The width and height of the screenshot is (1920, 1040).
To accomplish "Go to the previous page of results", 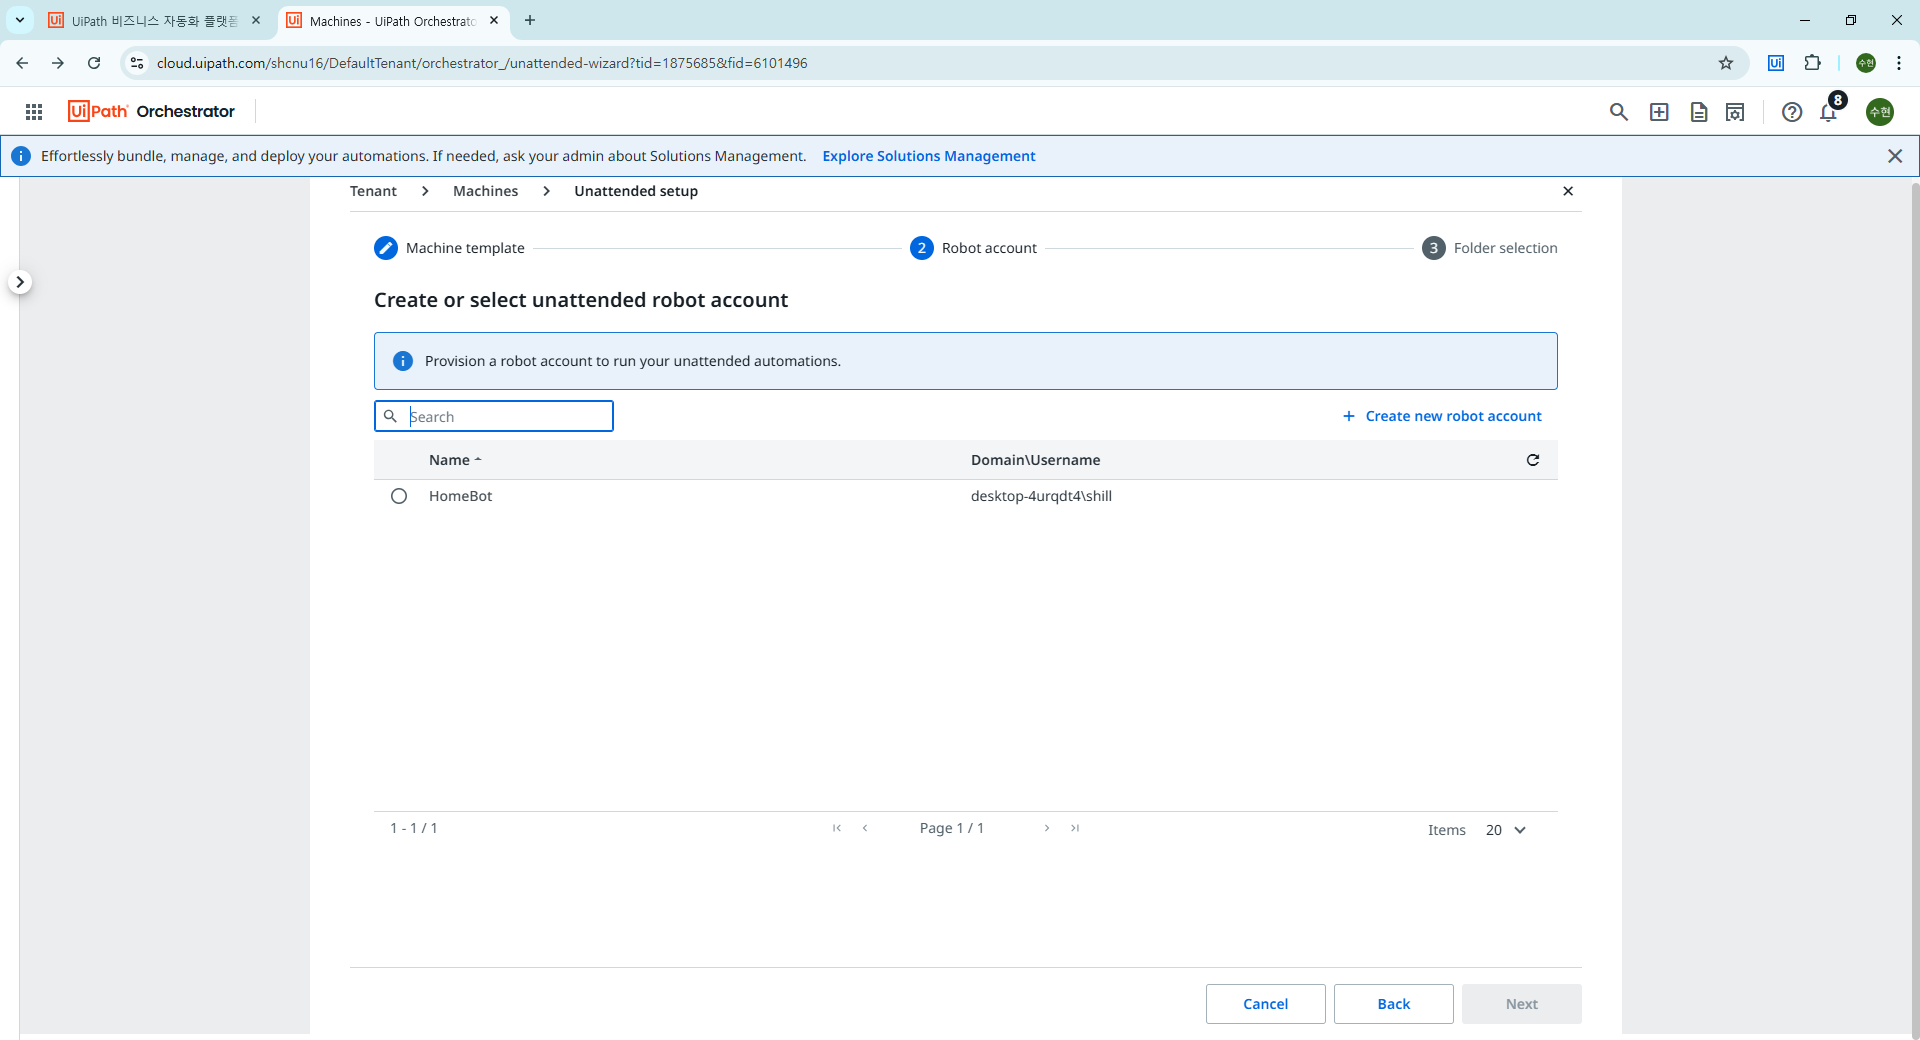I will pos(865,828).
